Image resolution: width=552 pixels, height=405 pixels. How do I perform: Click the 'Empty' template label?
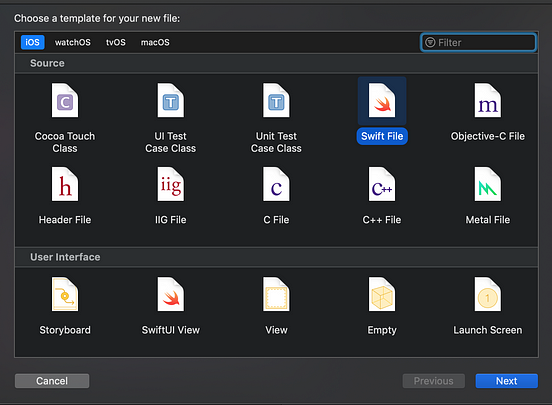coord(382,330)
